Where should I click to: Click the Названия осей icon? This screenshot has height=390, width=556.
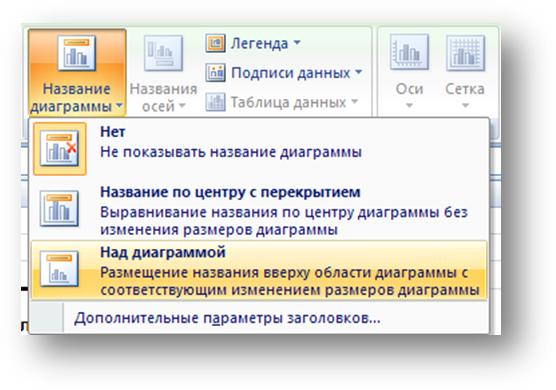click(x=163, y=53)
